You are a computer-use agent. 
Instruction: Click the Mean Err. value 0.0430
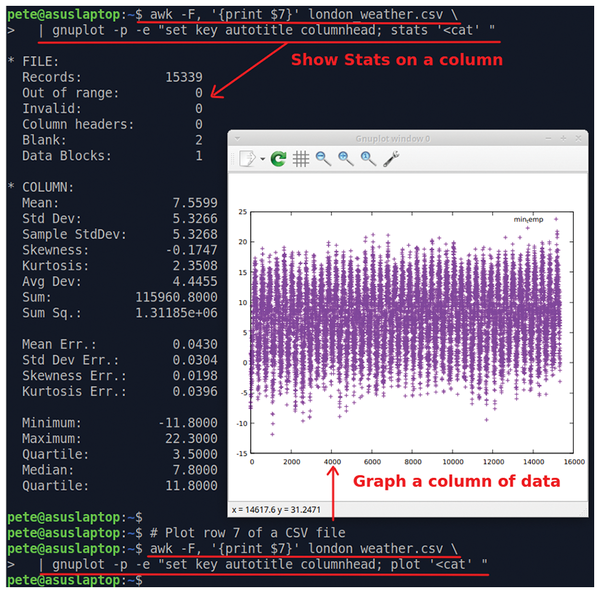(195, 344)
